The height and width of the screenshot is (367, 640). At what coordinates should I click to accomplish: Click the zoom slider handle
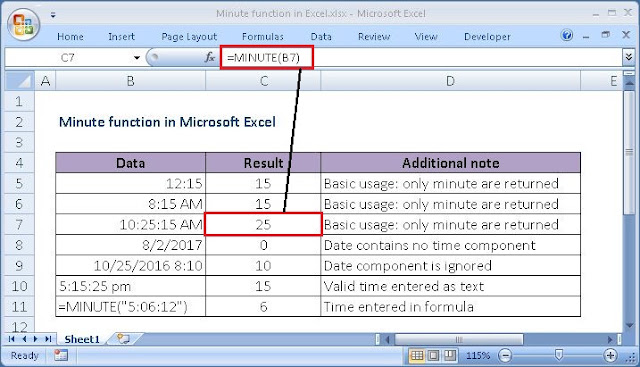(x=559, y=355)
